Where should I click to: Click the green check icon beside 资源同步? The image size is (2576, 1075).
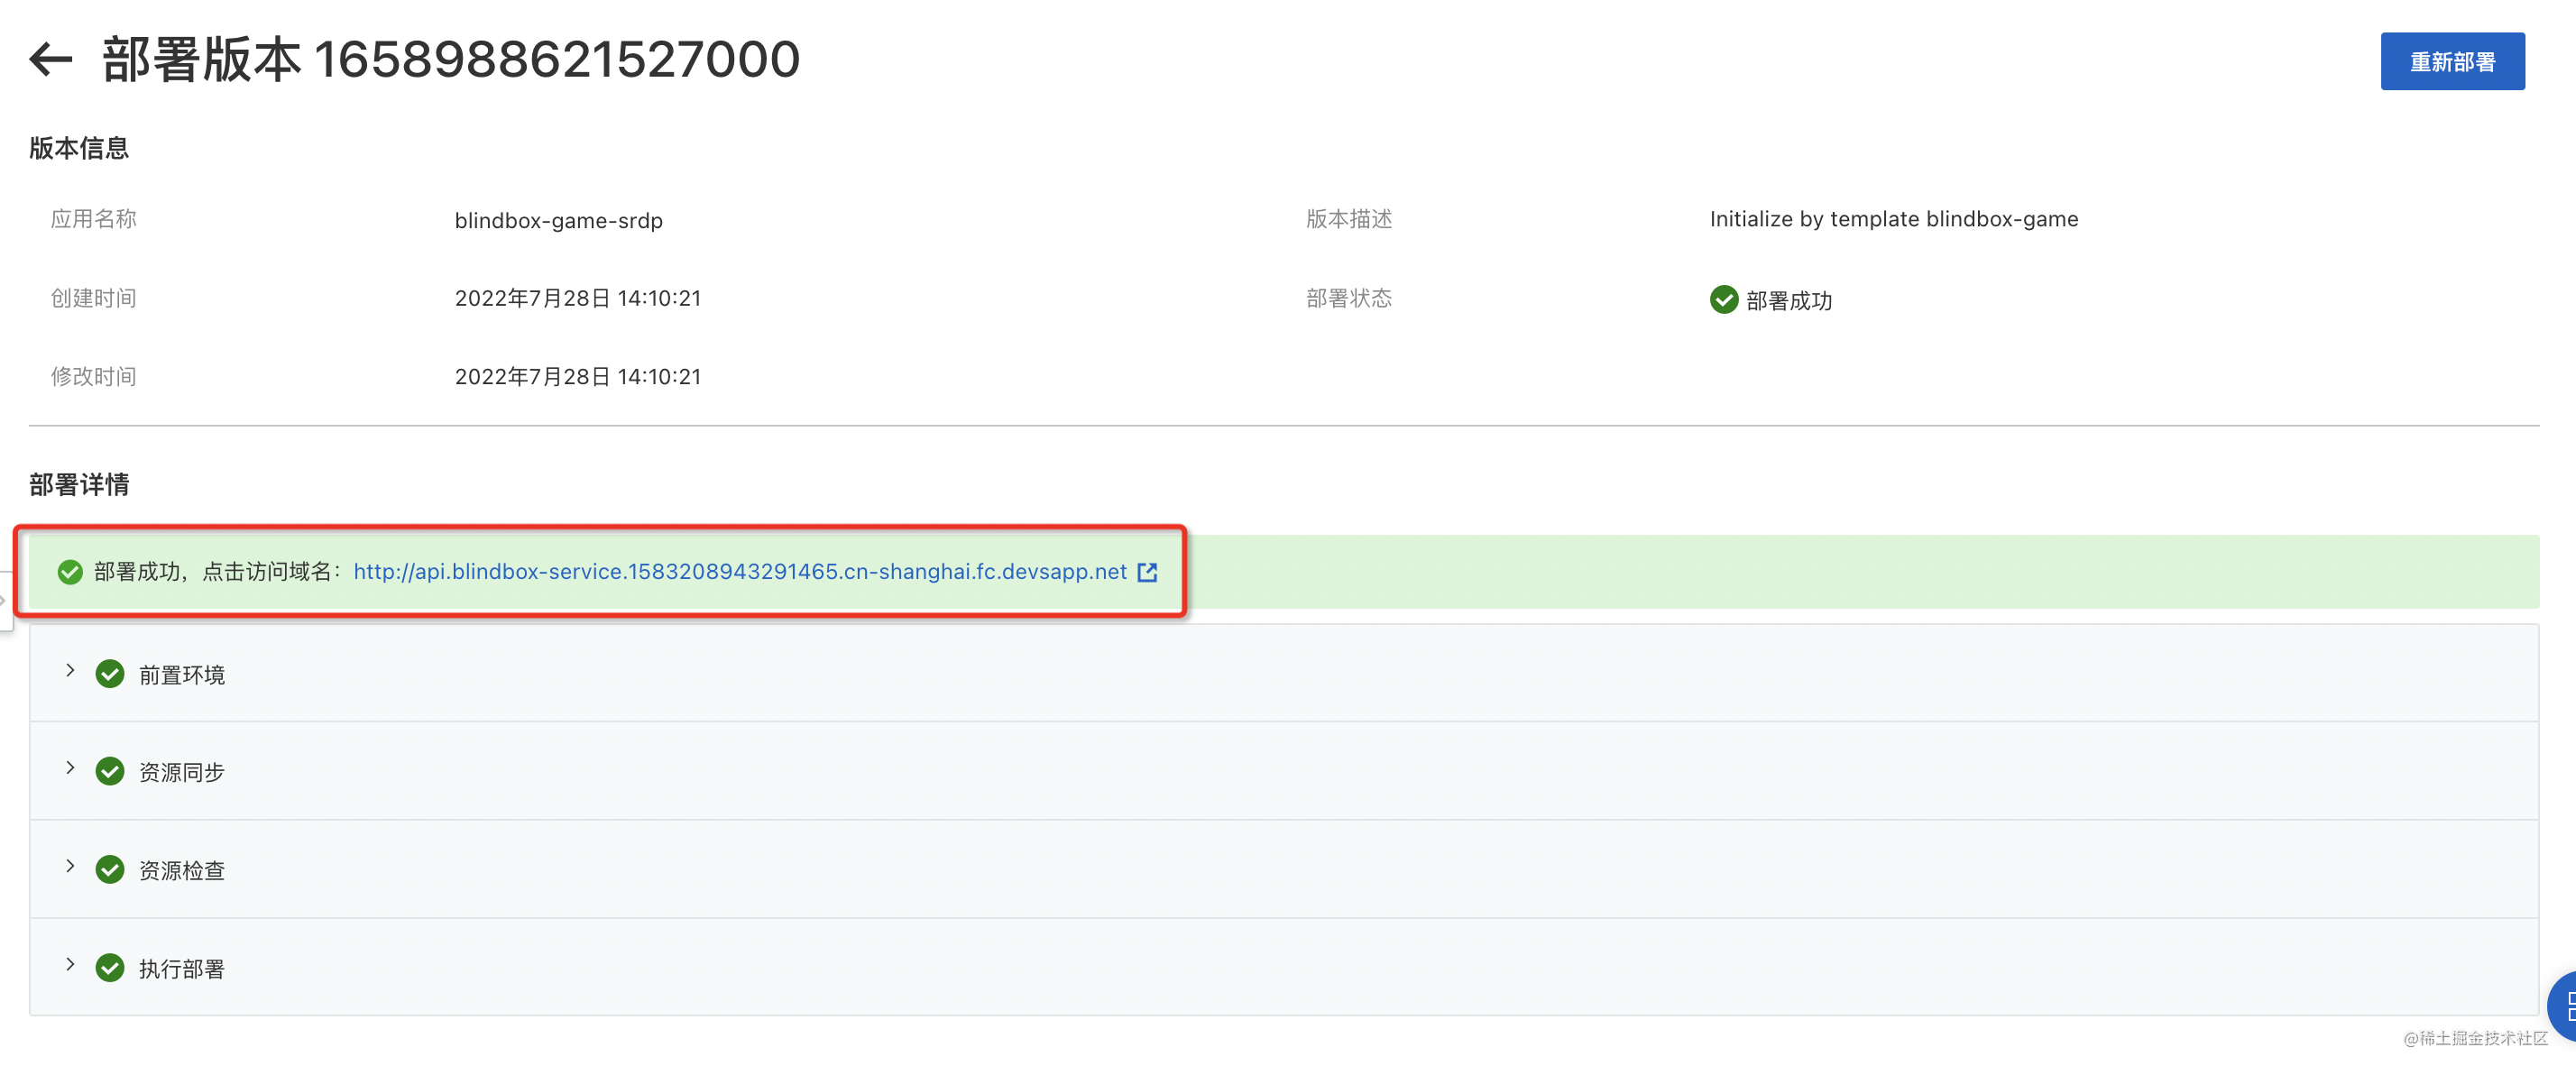tap(110, 771)
